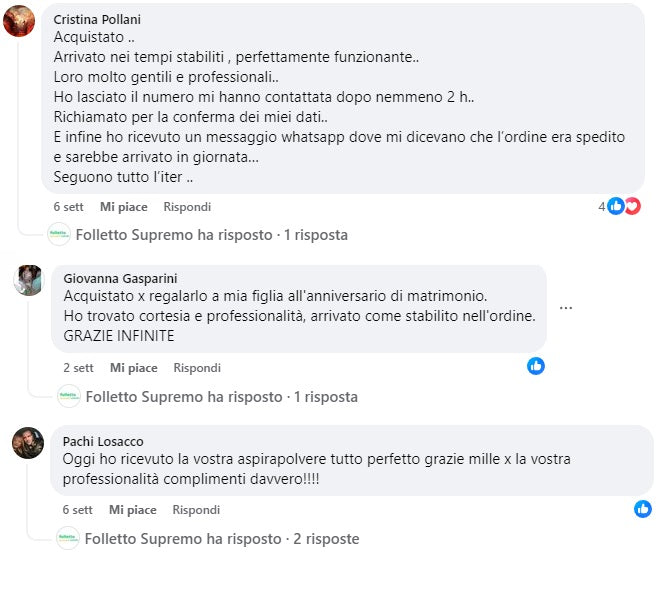Viewport: 663px width, 598px height.
Task: Click the 6 sett timestamp on Cristina's comment
Action: (69, 207)
